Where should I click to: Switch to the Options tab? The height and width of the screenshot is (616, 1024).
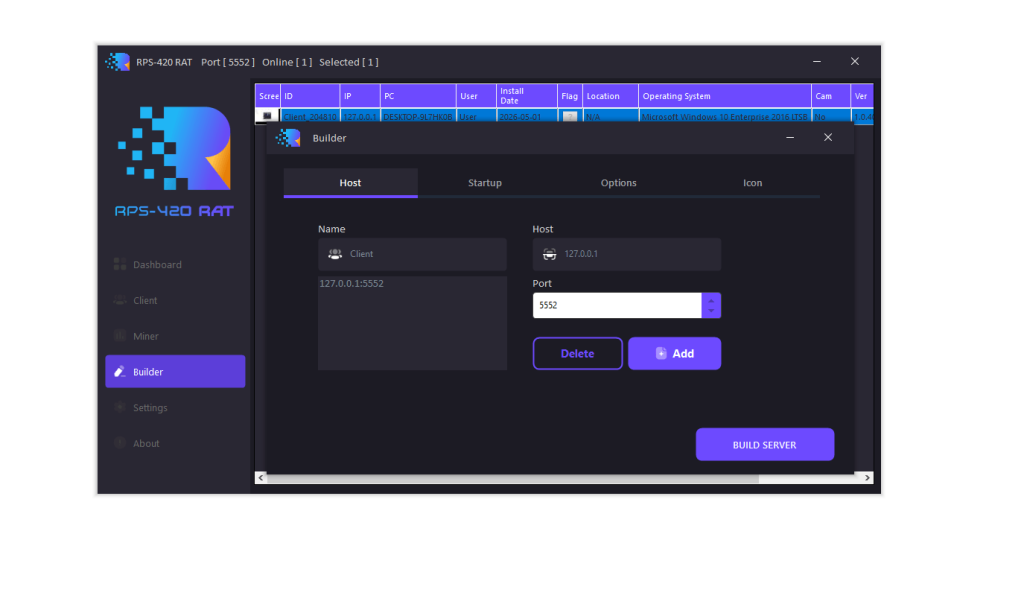point(618,183)
